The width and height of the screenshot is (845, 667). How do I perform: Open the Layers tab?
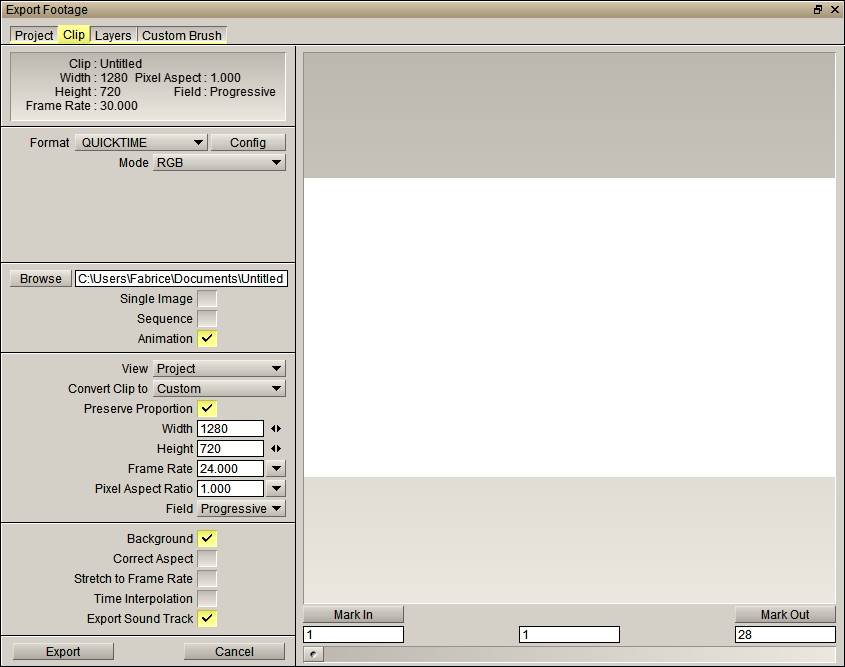(x=113, y=35)
